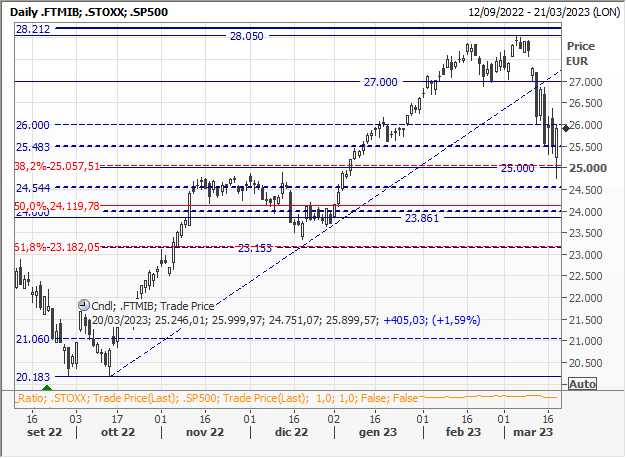Click the 23.861 support level label
Image resolution: width=626 pixels, height=458 pixels.
tap(423, 217)
